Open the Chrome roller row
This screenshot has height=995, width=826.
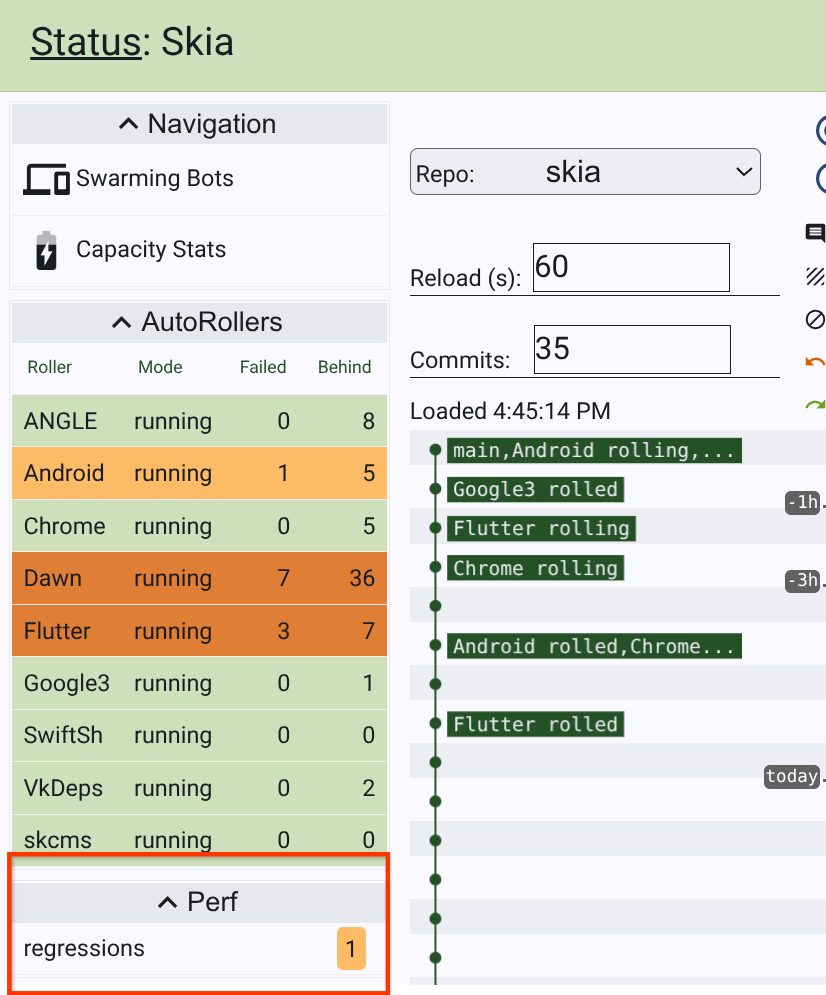tap(199, 525)
